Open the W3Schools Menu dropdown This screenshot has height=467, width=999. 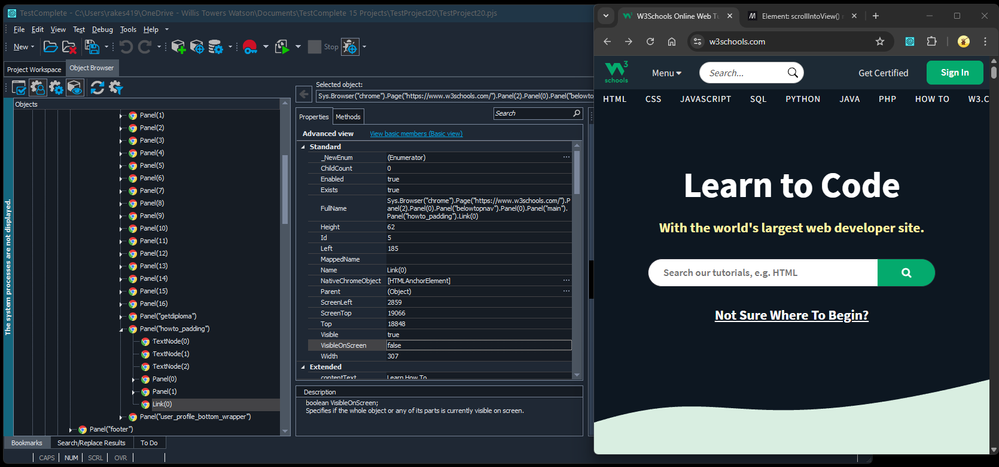666,73
